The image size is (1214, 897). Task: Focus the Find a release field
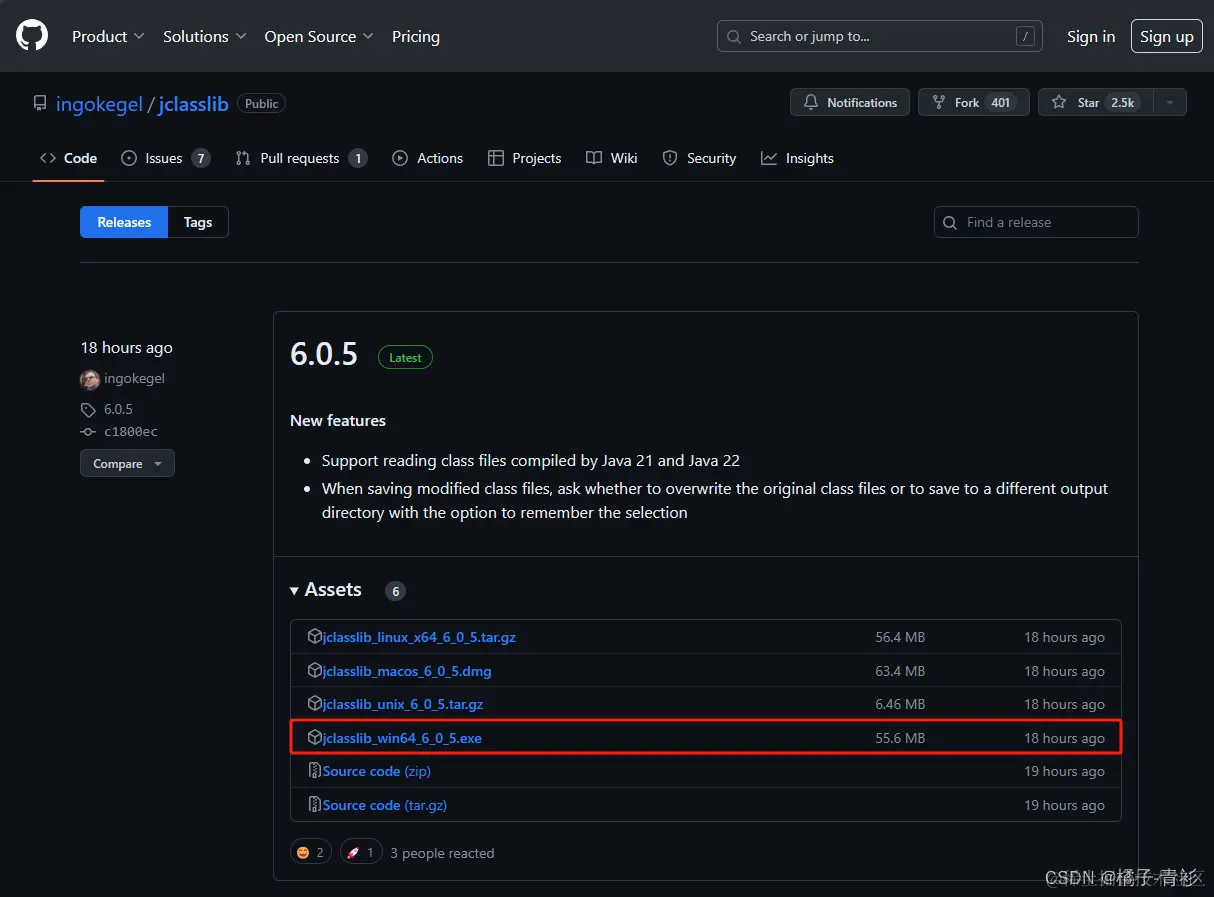[1036, 222]
